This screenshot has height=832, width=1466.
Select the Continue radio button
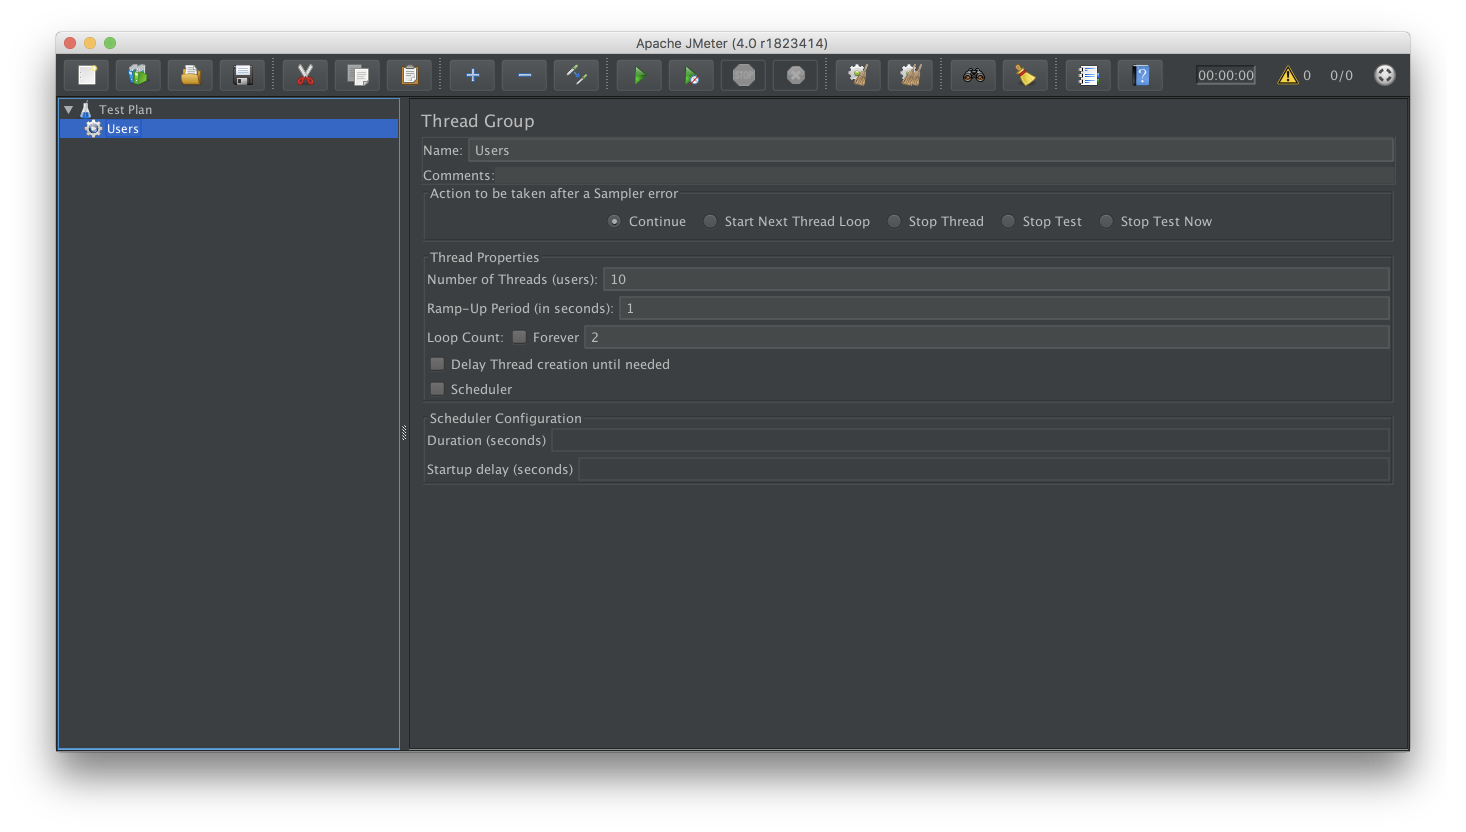tap(614, 221)
